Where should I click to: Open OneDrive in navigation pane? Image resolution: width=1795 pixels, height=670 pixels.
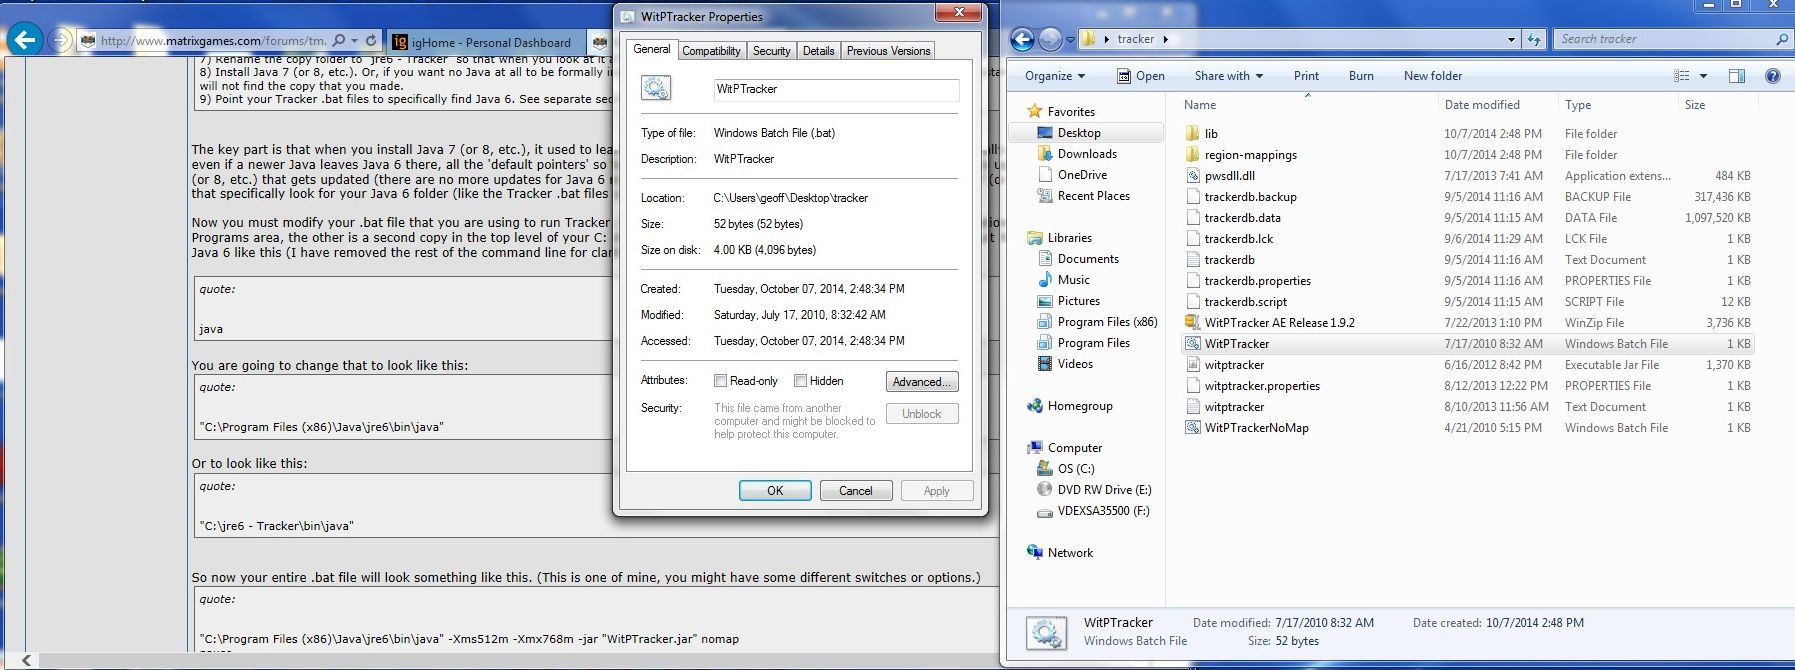click(1082, 175)
